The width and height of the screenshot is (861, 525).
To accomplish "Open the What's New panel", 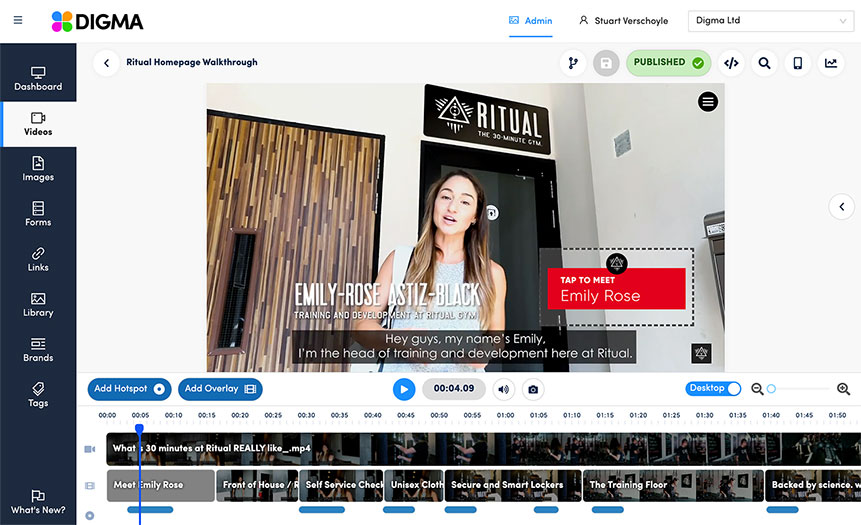I will point(38,502).
